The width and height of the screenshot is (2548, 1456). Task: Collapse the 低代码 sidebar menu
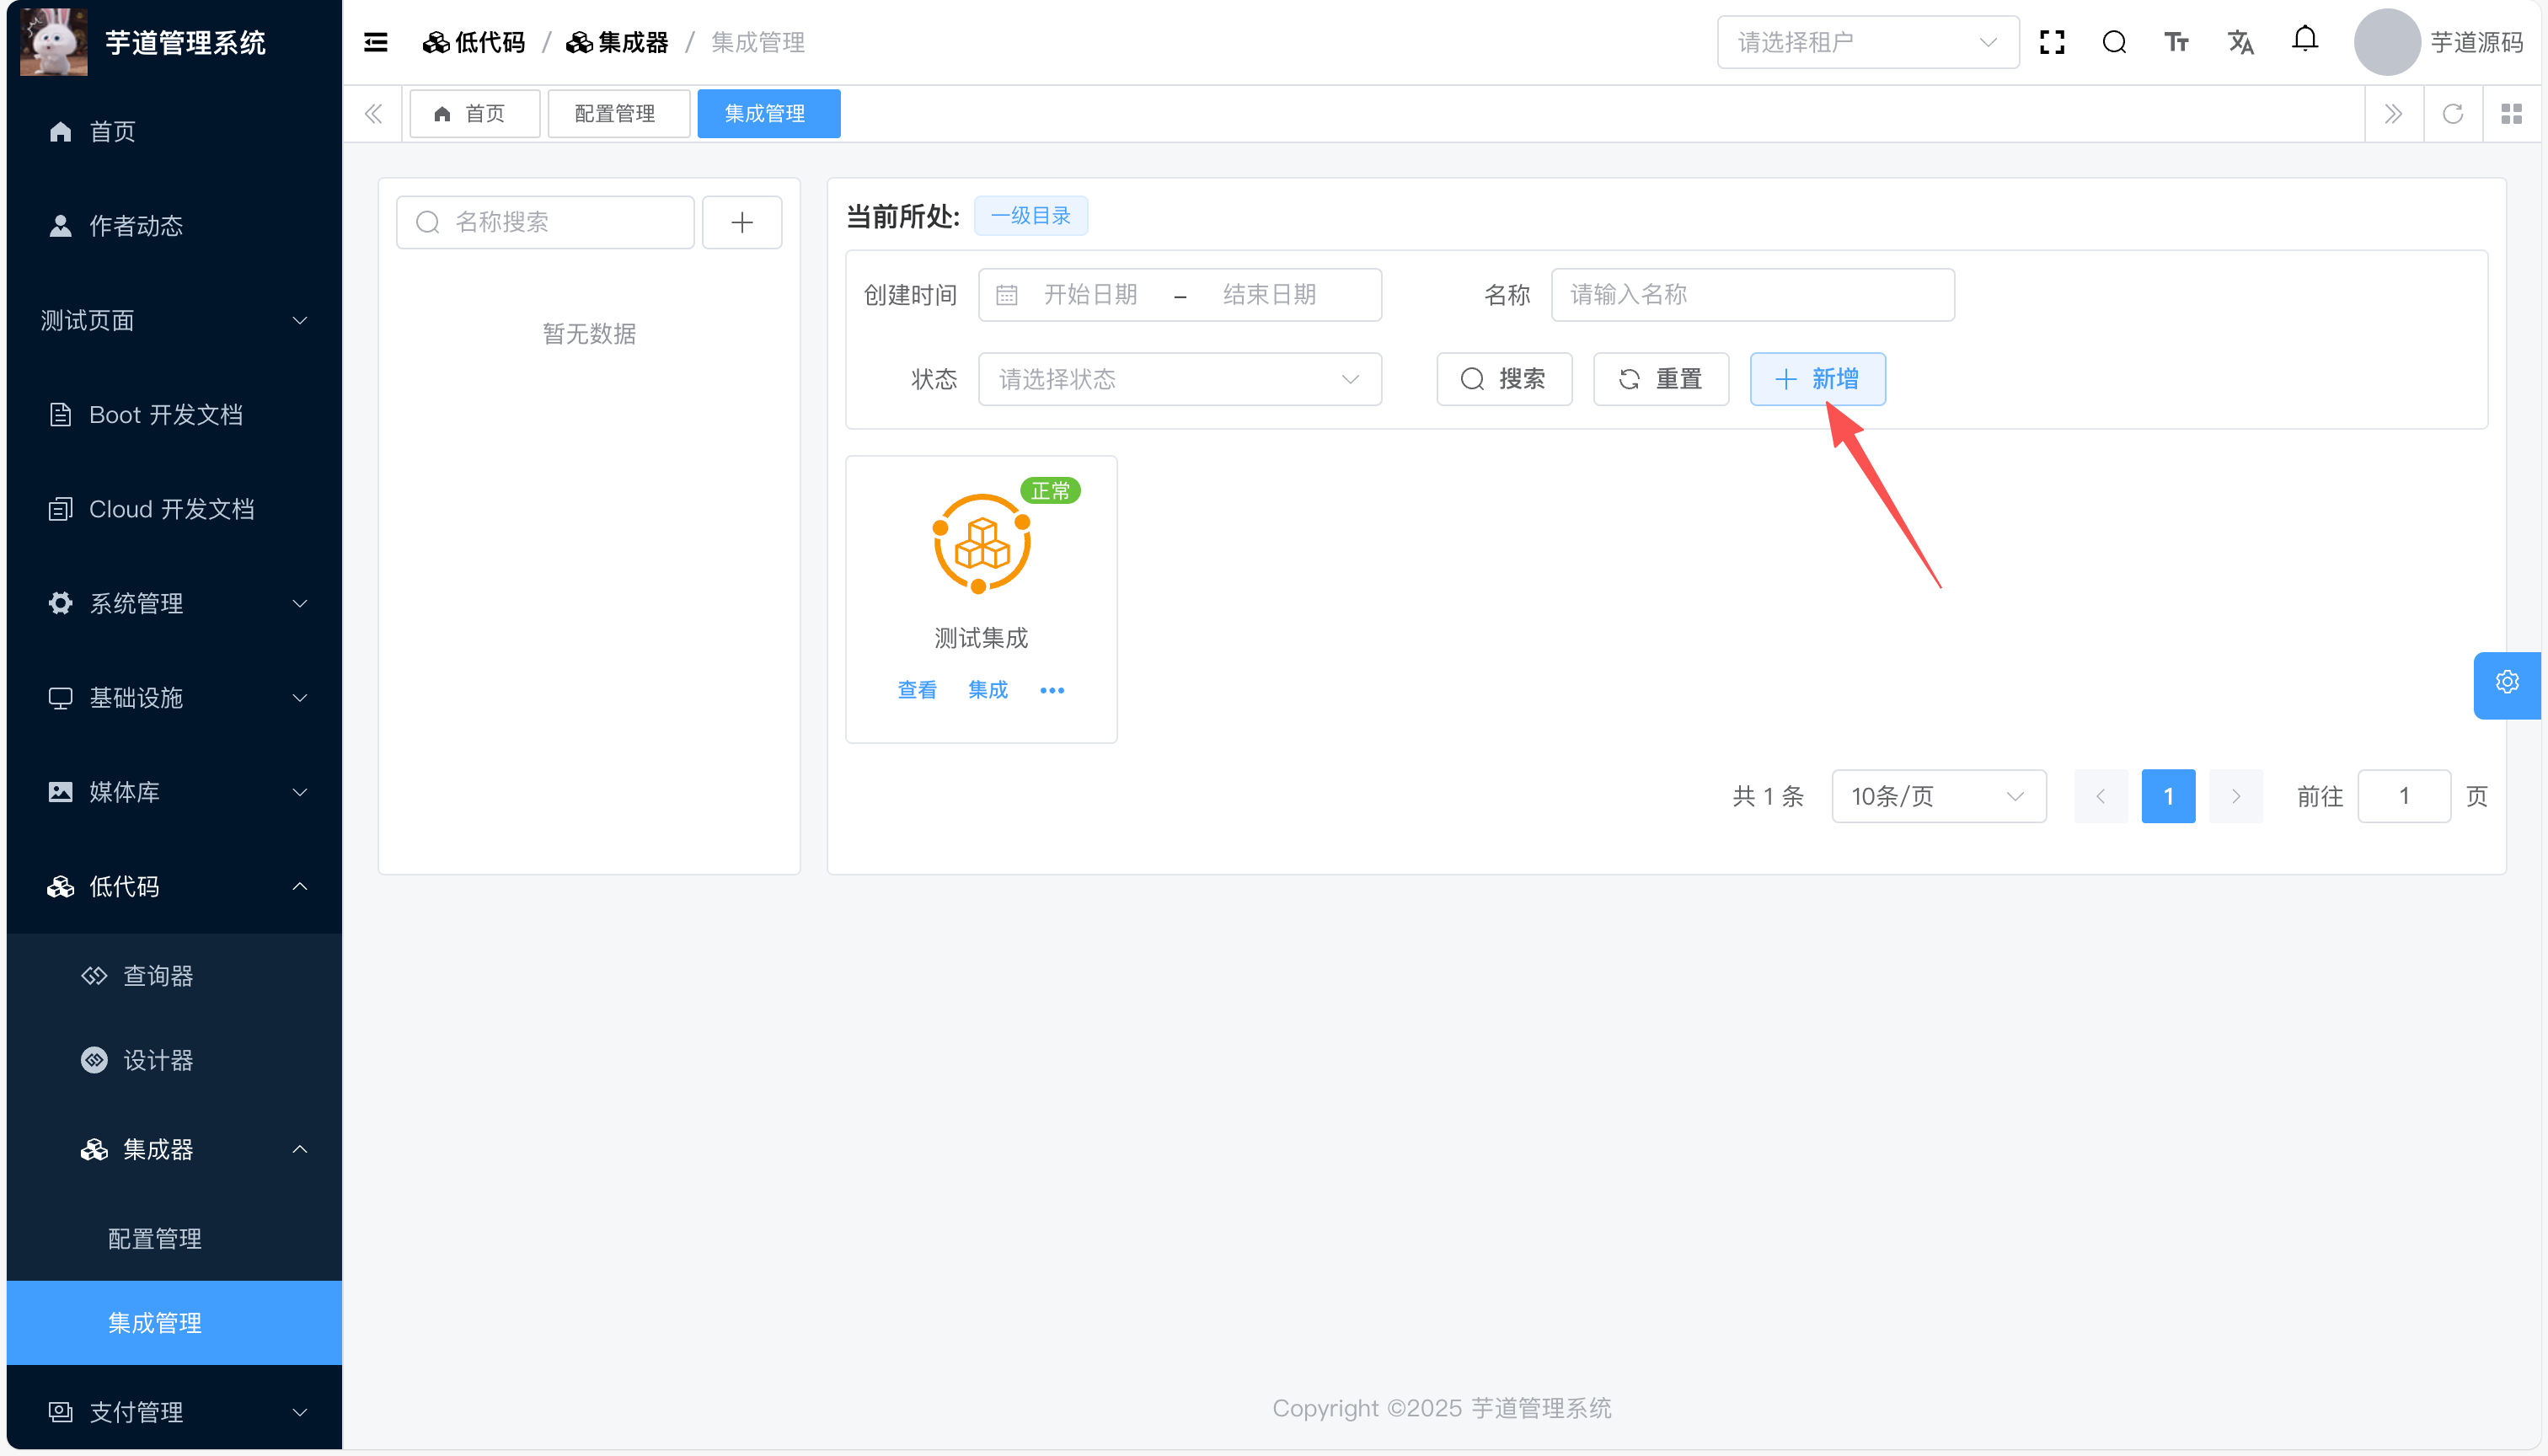175,887
